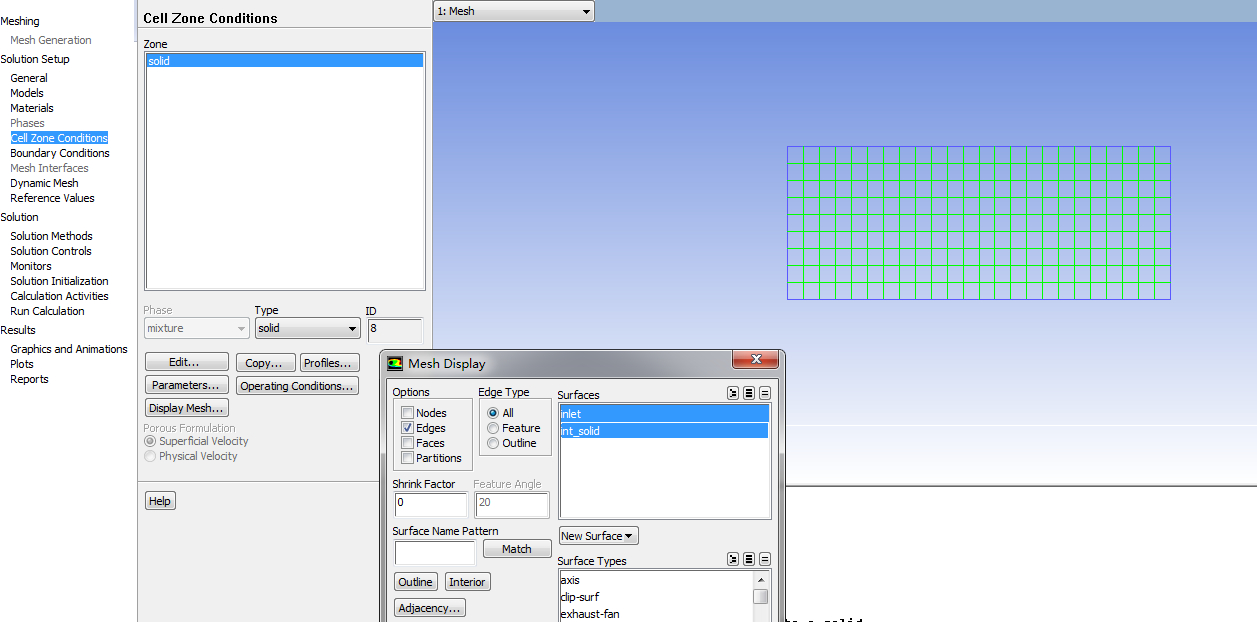Select the solid zone in Zone list
This screenshot has width=1257, height=622.
285,61
